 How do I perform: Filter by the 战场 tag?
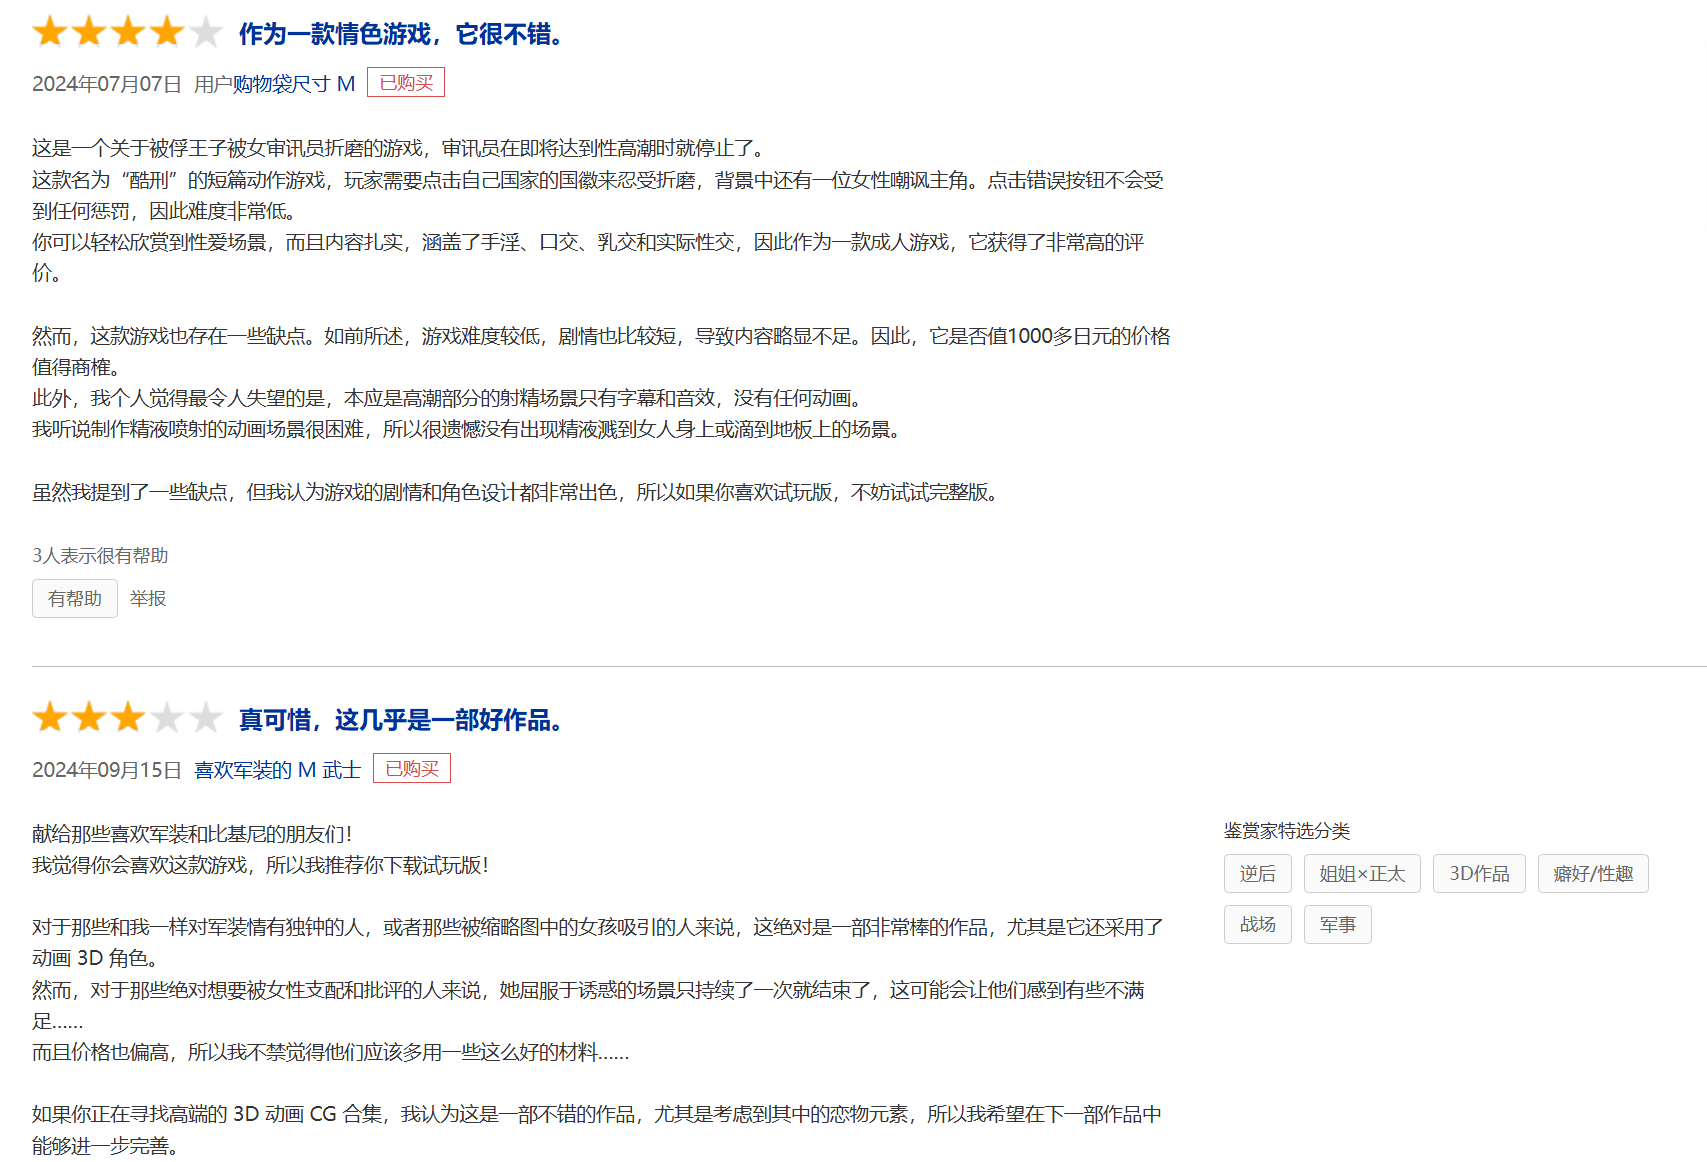1257,925
